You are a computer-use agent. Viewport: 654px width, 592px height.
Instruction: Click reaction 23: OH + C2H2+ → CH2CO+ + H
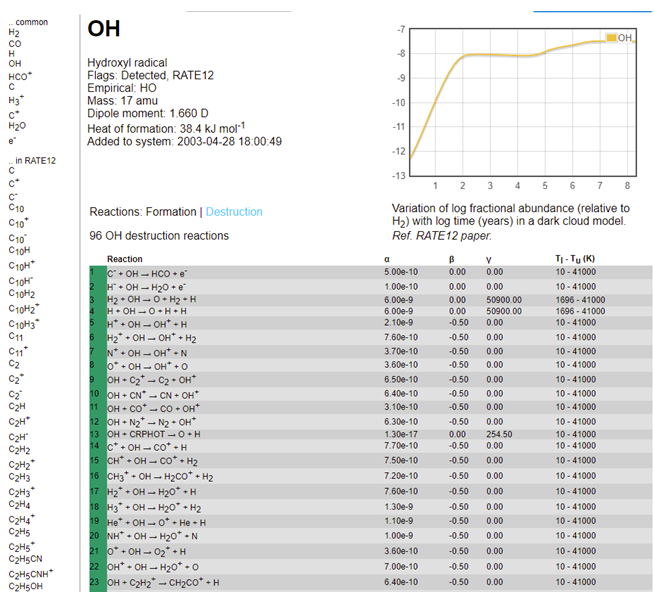163,582
